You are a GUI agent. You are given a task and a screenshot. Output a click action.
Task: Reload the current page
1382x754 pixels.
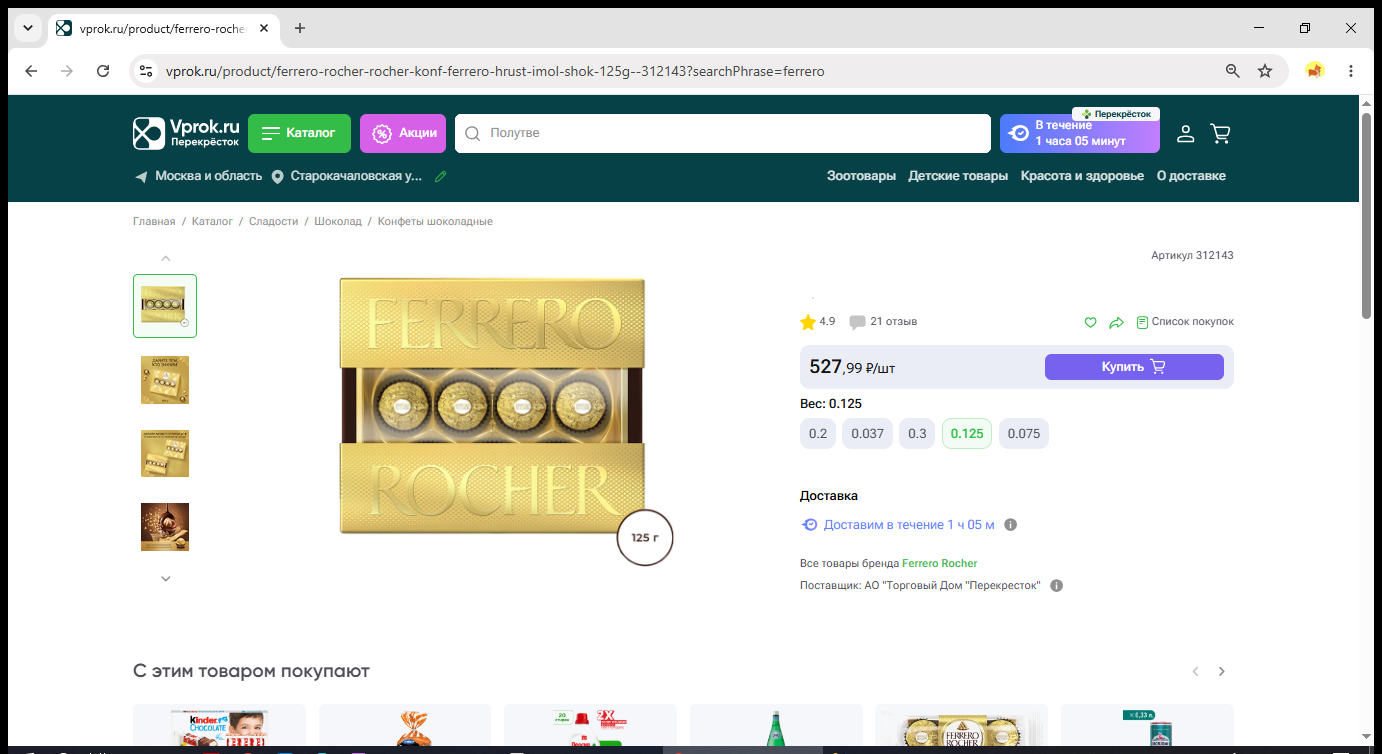(x=103, y=71)
